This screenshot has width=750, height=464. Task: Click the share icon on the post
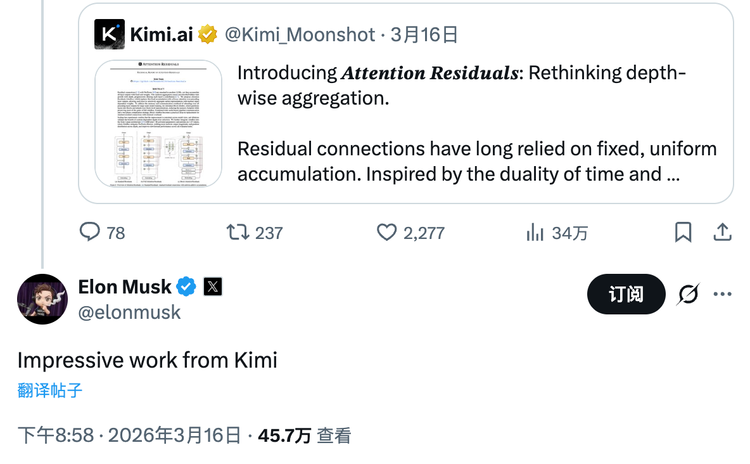coord(722,232)
